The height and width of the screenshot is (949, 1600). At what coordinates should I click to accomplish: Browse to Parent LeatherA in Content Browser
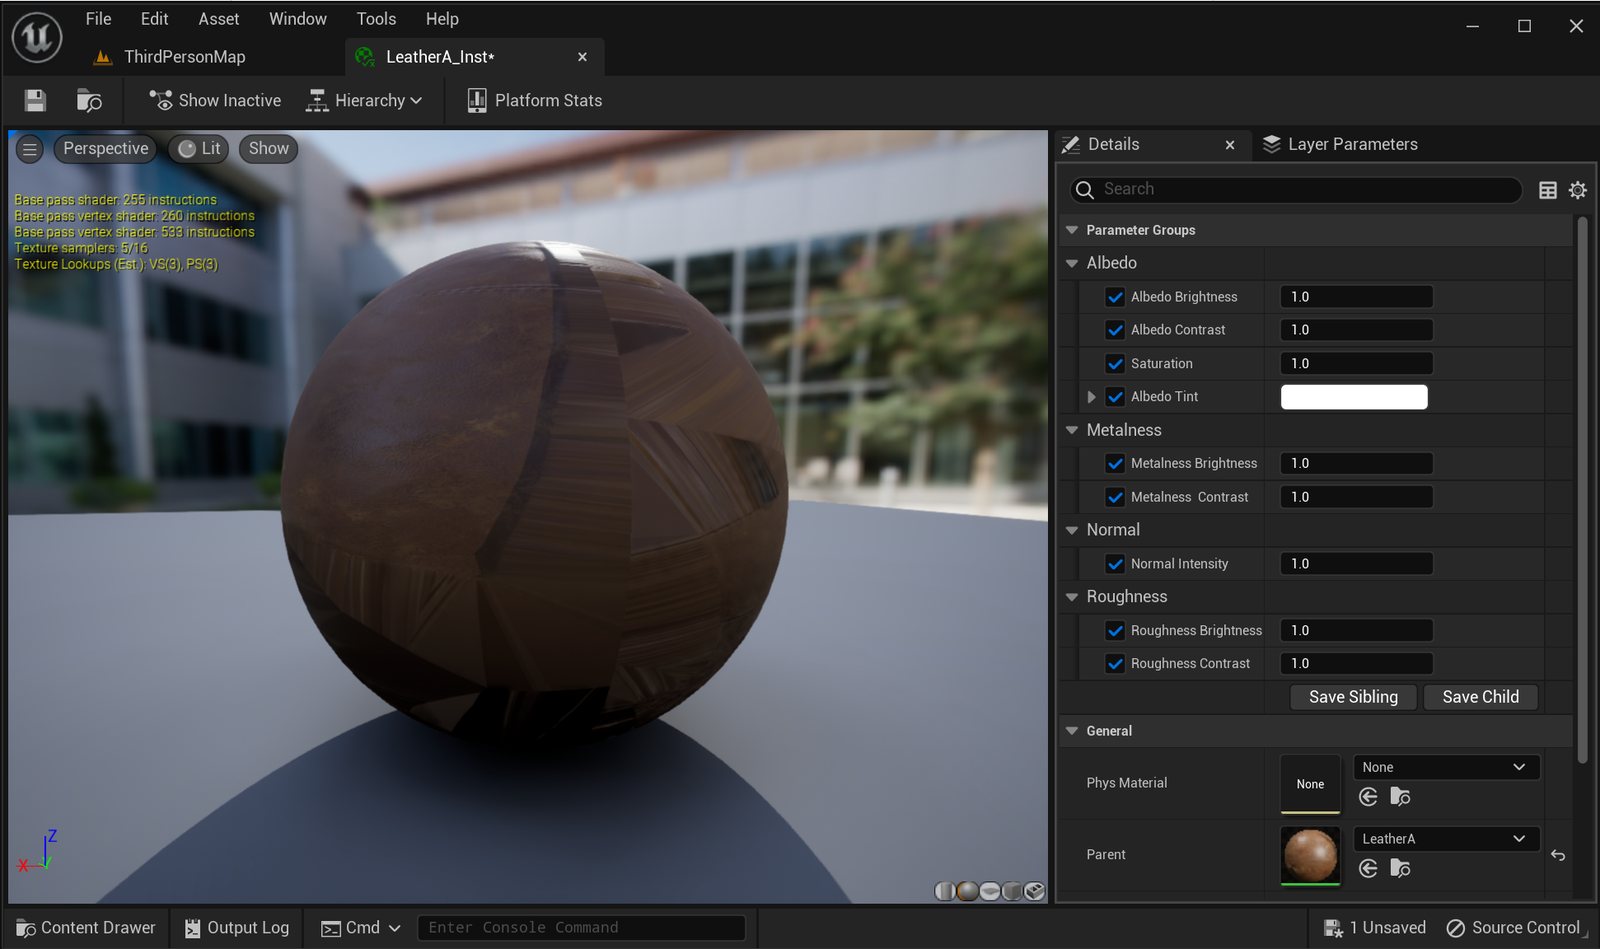(x=1400, y=869)
